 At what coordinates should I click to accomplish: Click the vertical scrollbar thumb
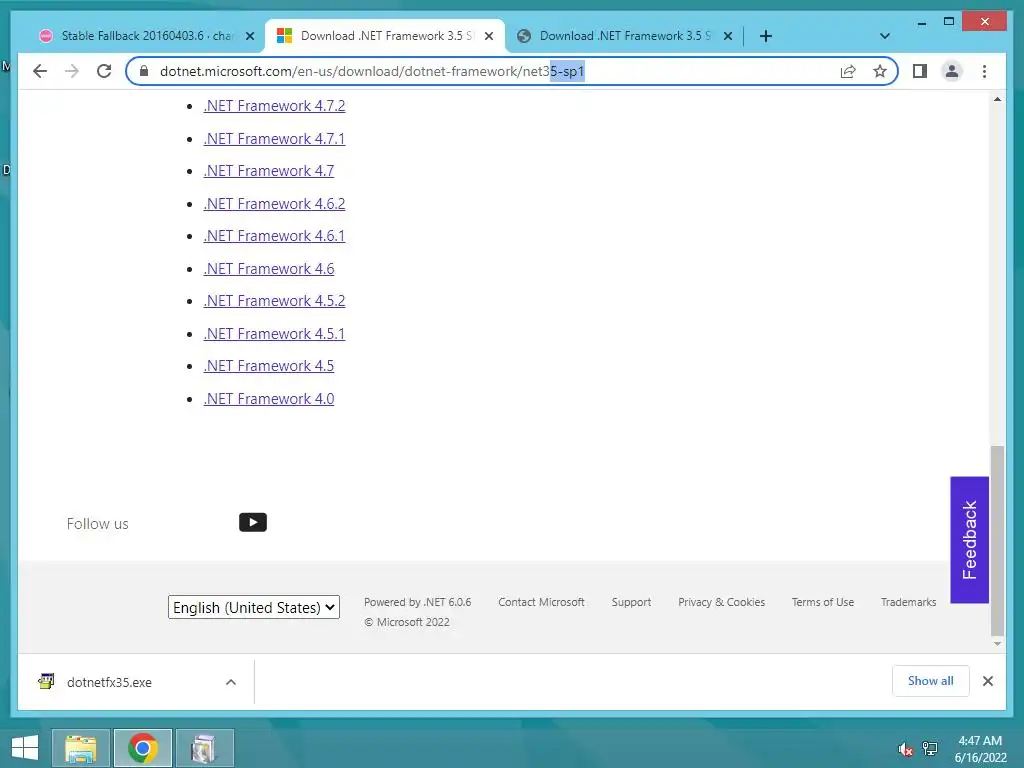point(997,541)
